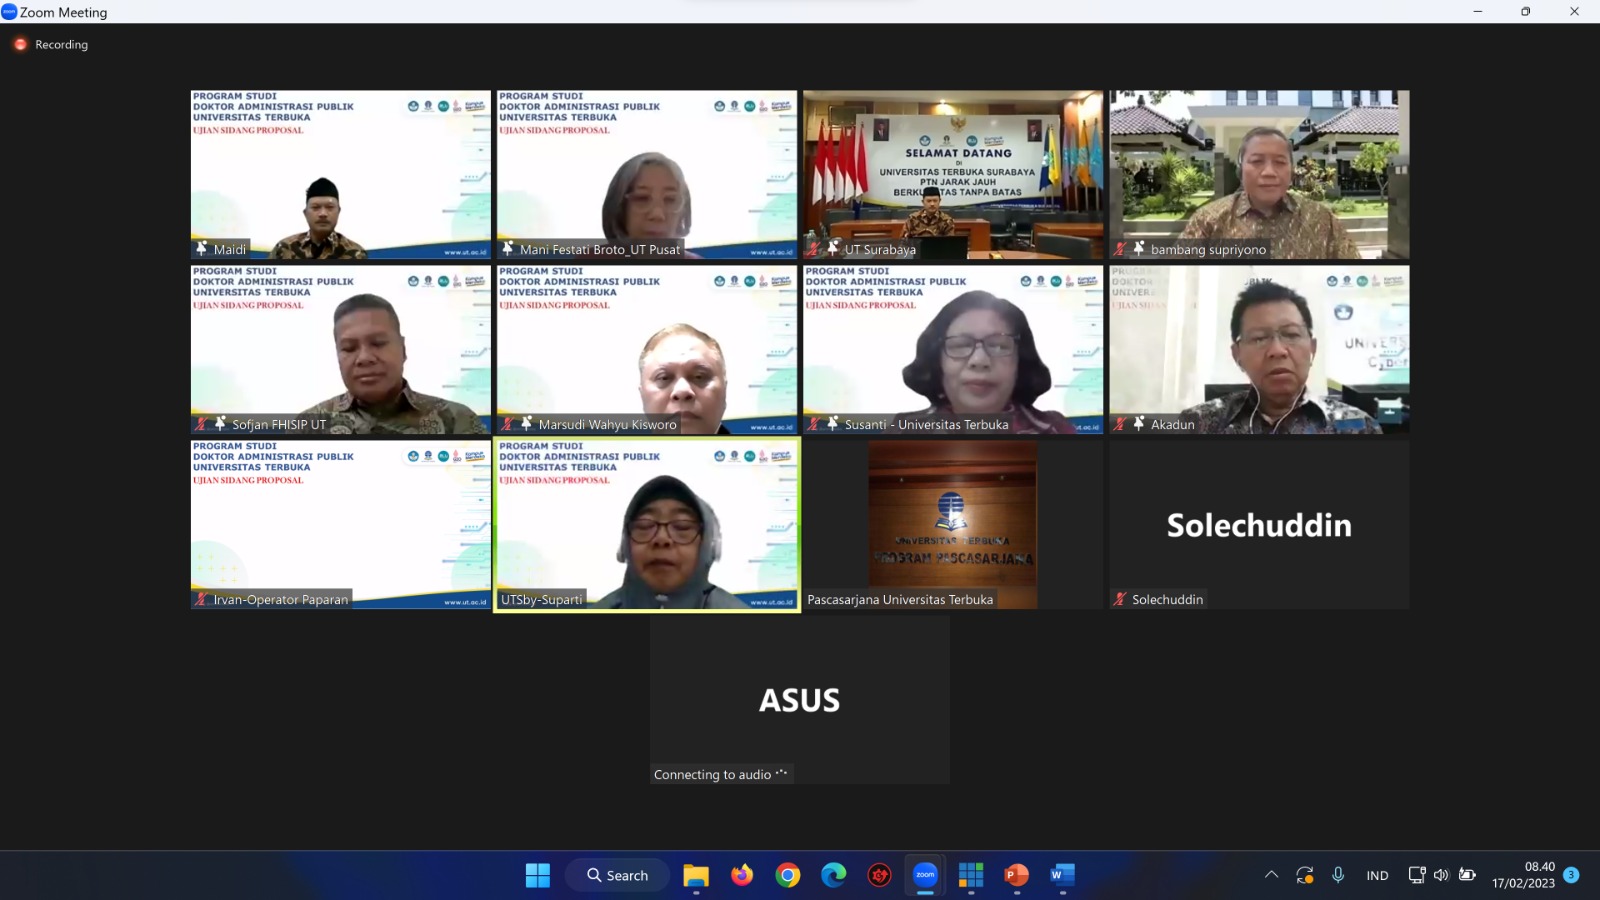Click the ASUS participant tile
Image resolution: width=1600 pixels, height=900 pixels.
click(800, 700)
